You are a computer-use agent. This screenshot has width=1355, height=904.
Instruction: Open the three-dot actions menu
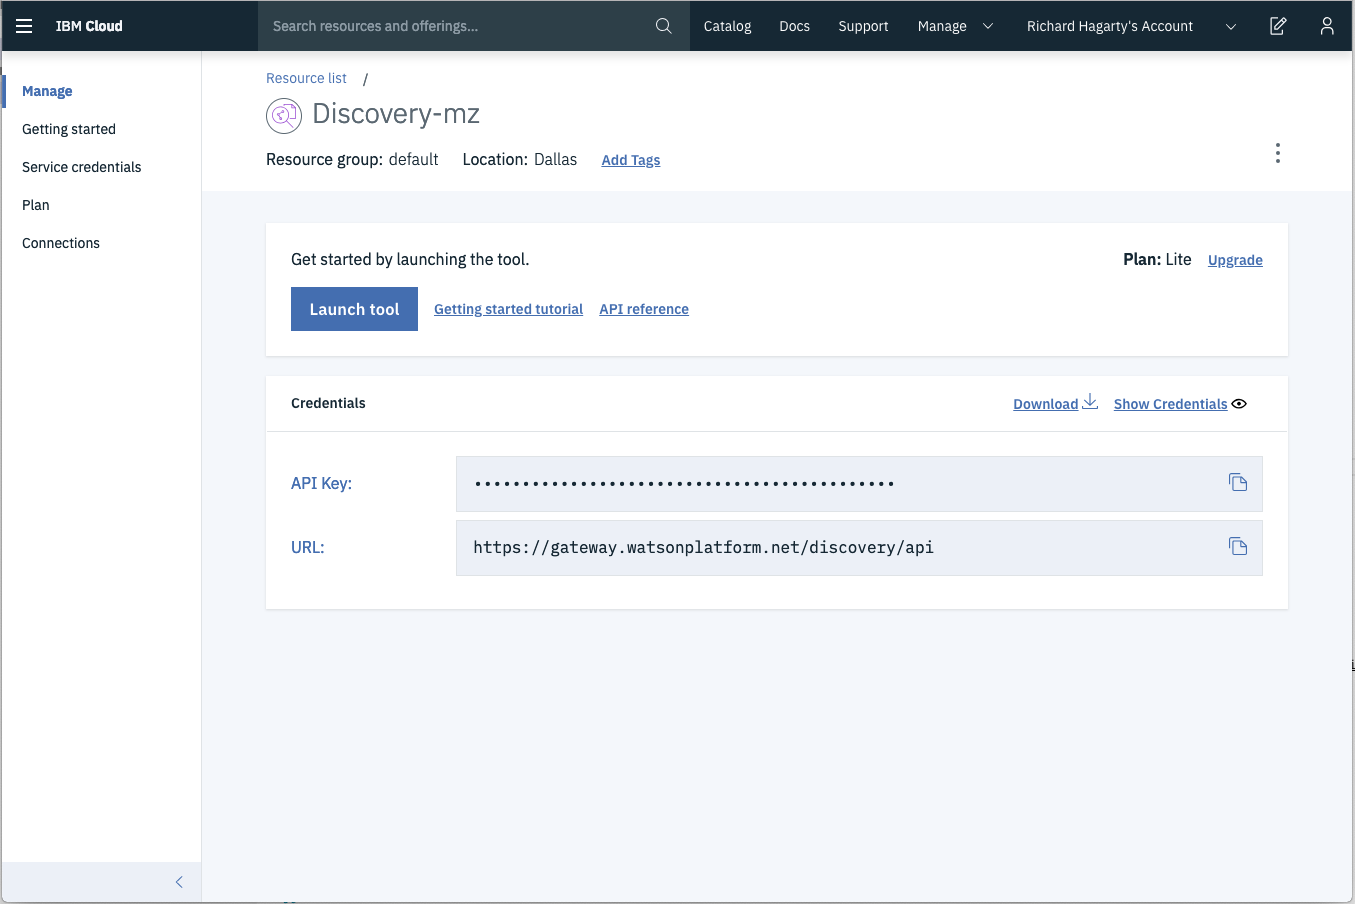coord(1278,153)
